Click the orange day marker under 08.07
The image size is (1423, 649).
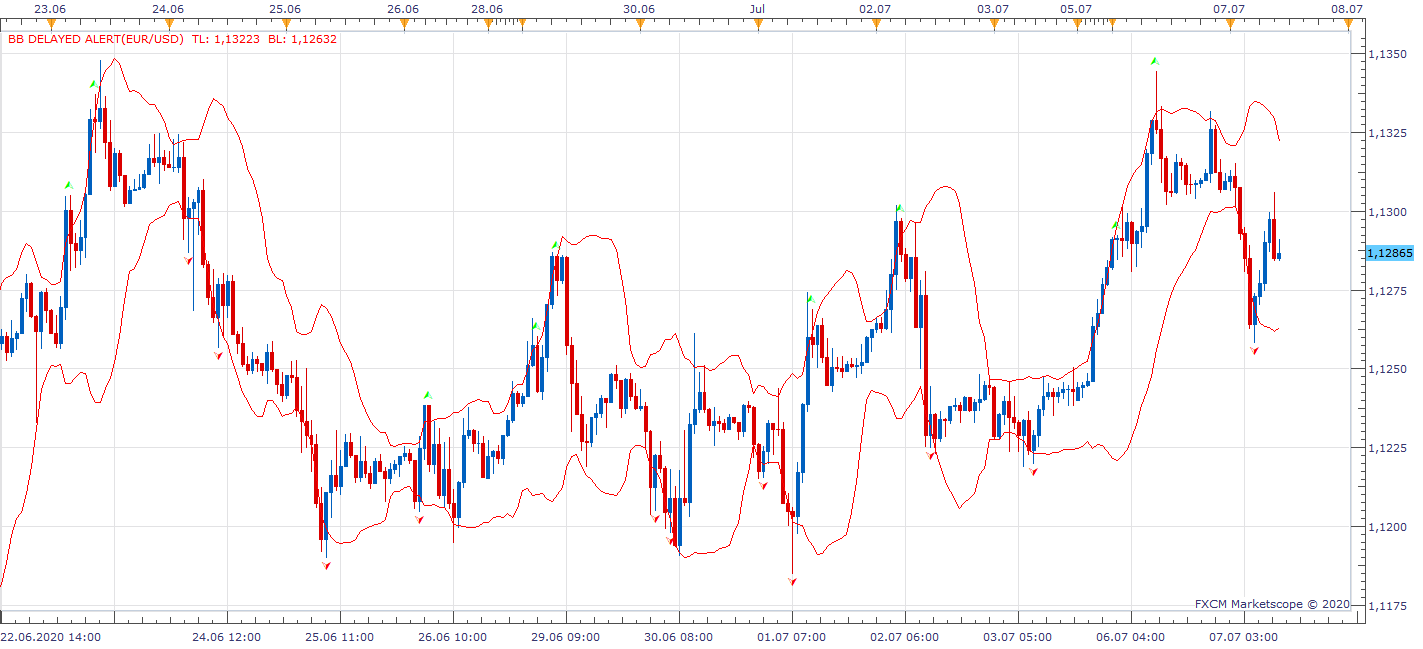pos(1346,23)
